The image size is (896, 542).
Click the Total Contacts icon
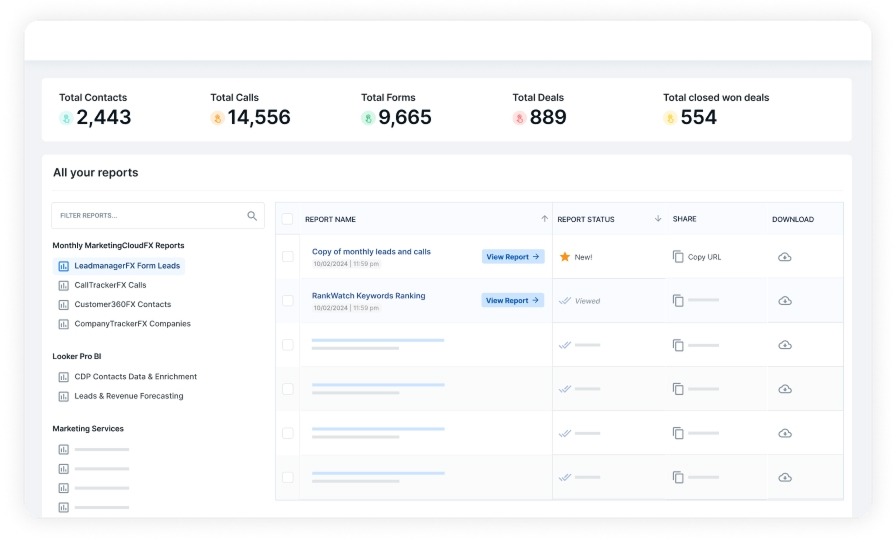tap(66, 118)
